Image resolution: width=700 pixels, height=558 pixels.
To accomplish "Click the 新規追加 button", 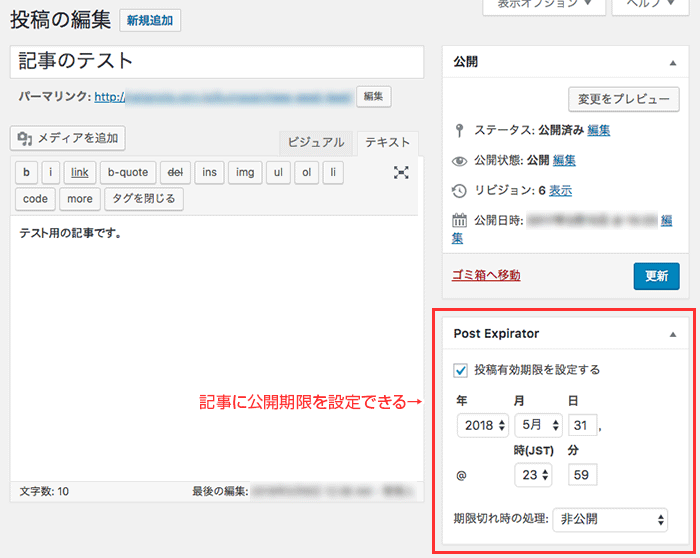I will pos(150,21).
